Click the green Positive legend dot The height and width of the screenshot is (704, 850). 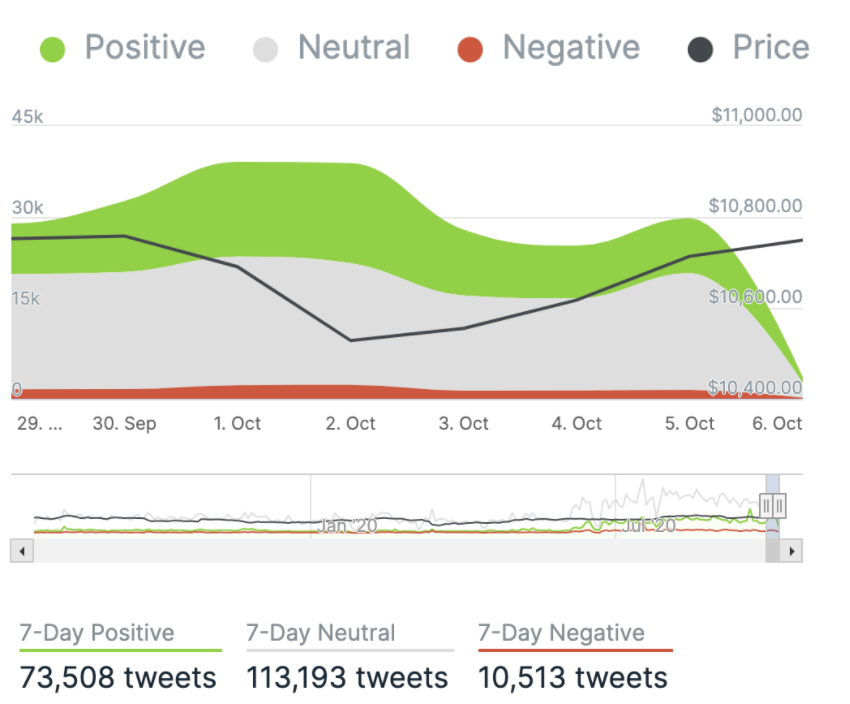(x=51, y=49)
